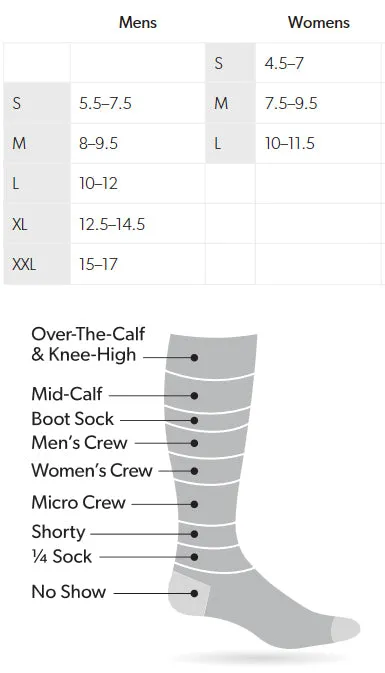Select the mens S size cell
This screenshot has height=673, width=385.
pos(37,103)
